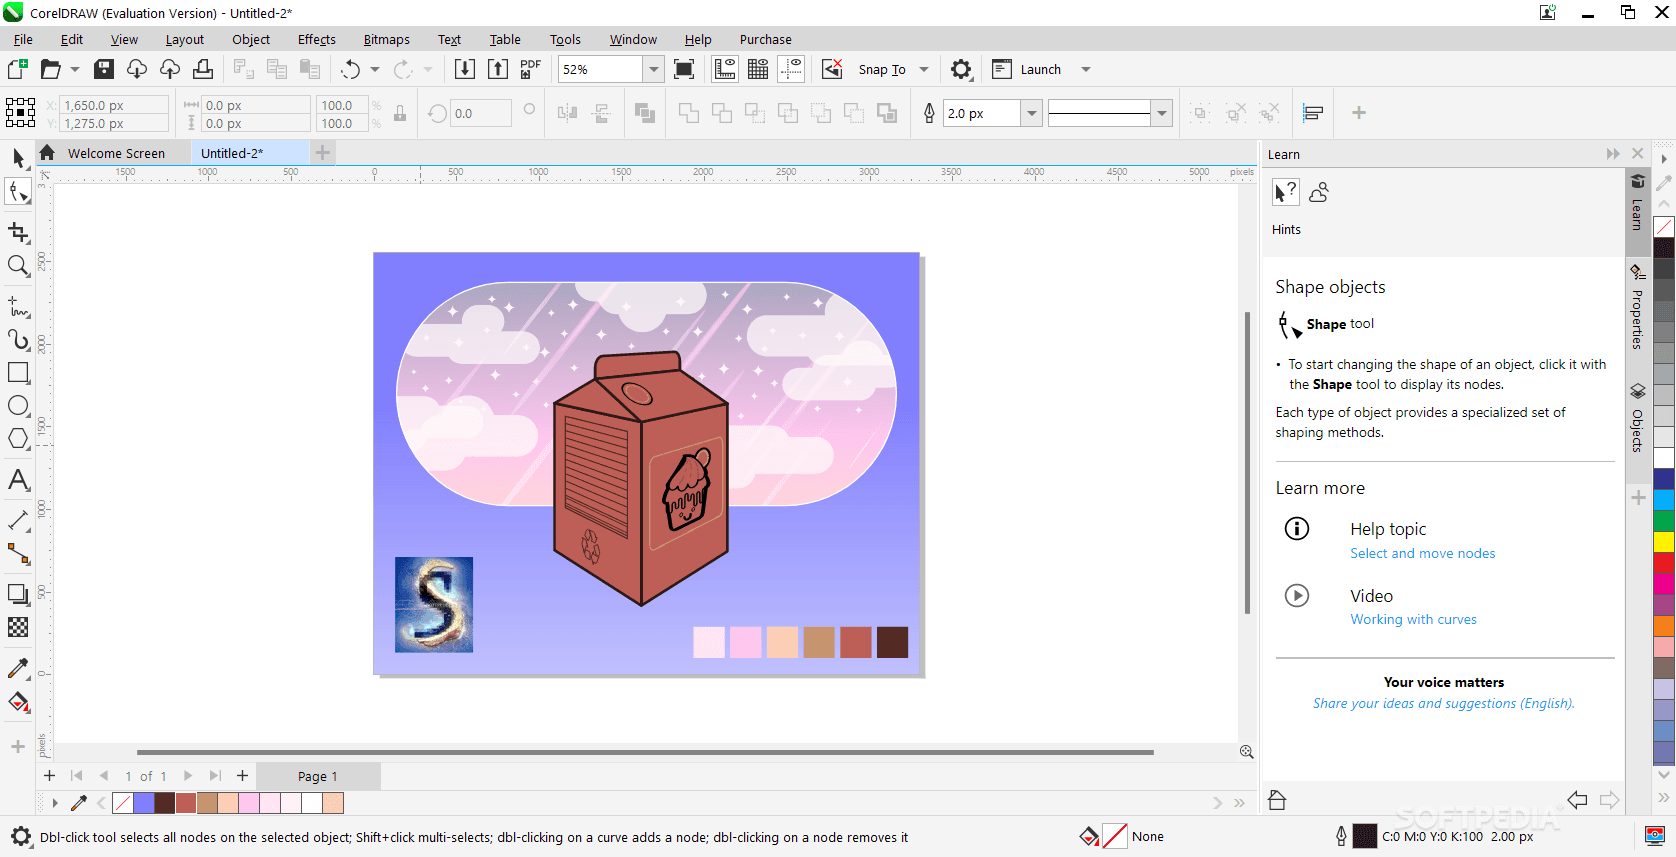Open the Bitmaps menu
The image size is (1676, 857).
386,39
